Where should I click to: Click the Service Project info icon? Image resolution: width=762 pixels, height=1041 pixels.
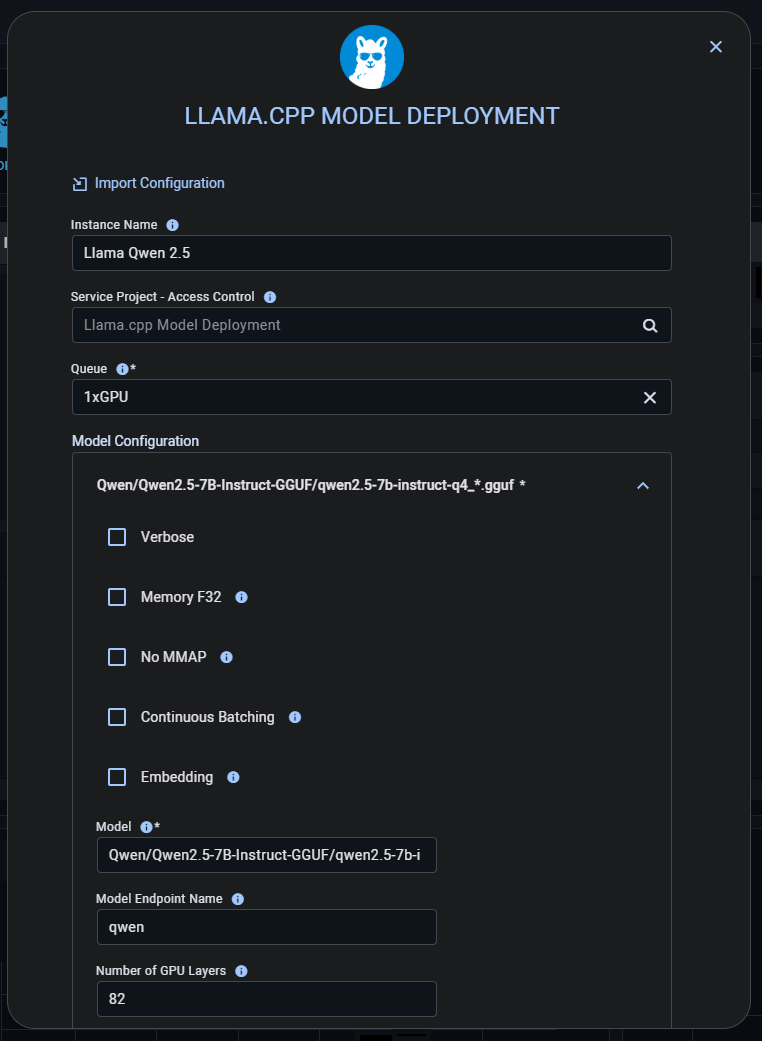270,297
